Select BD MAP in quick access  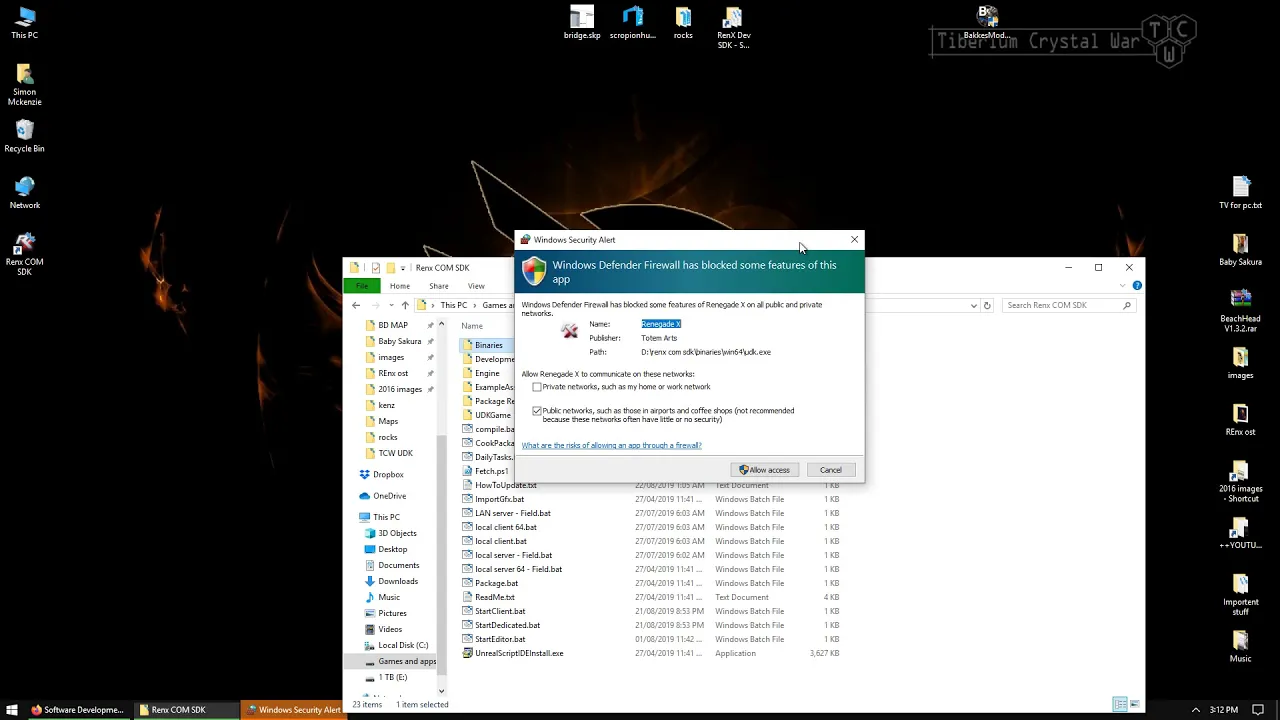coord(392,325)
